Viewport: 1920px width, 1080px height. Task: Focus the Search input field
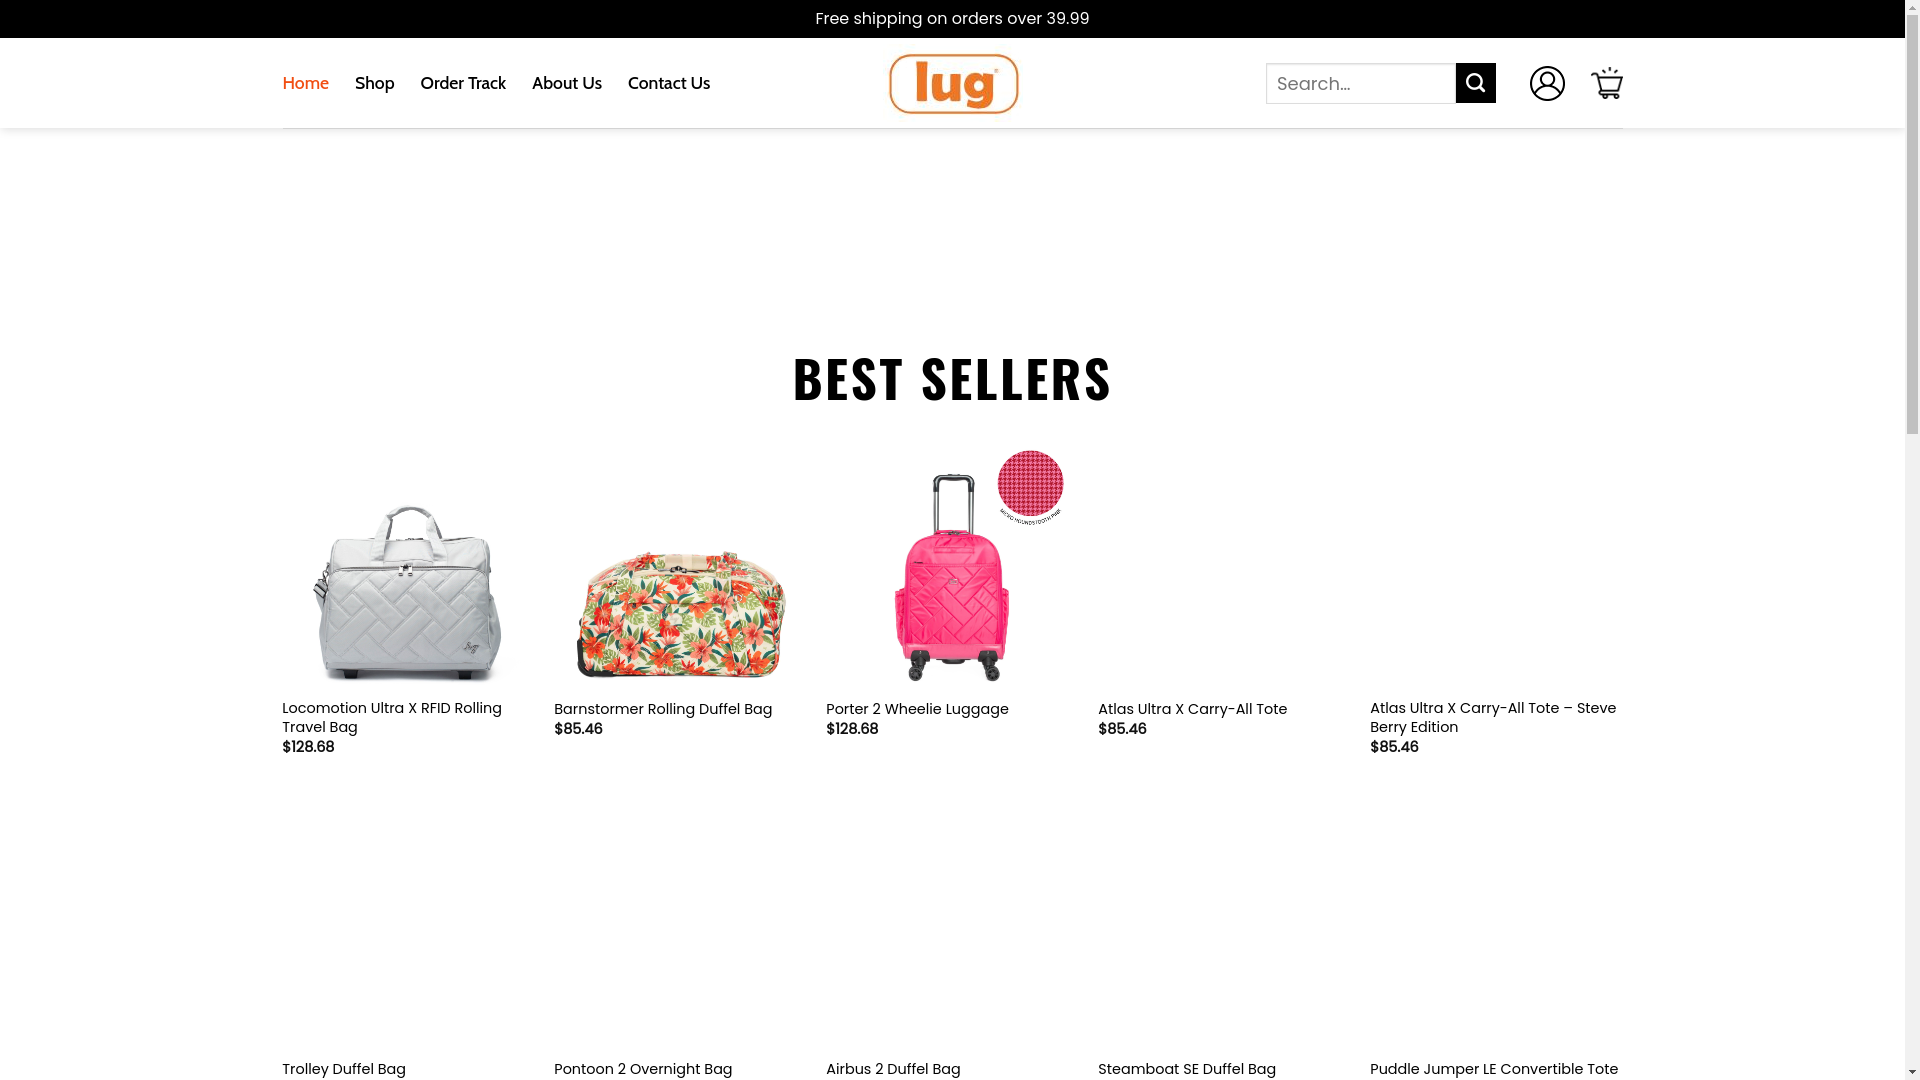1360,83
